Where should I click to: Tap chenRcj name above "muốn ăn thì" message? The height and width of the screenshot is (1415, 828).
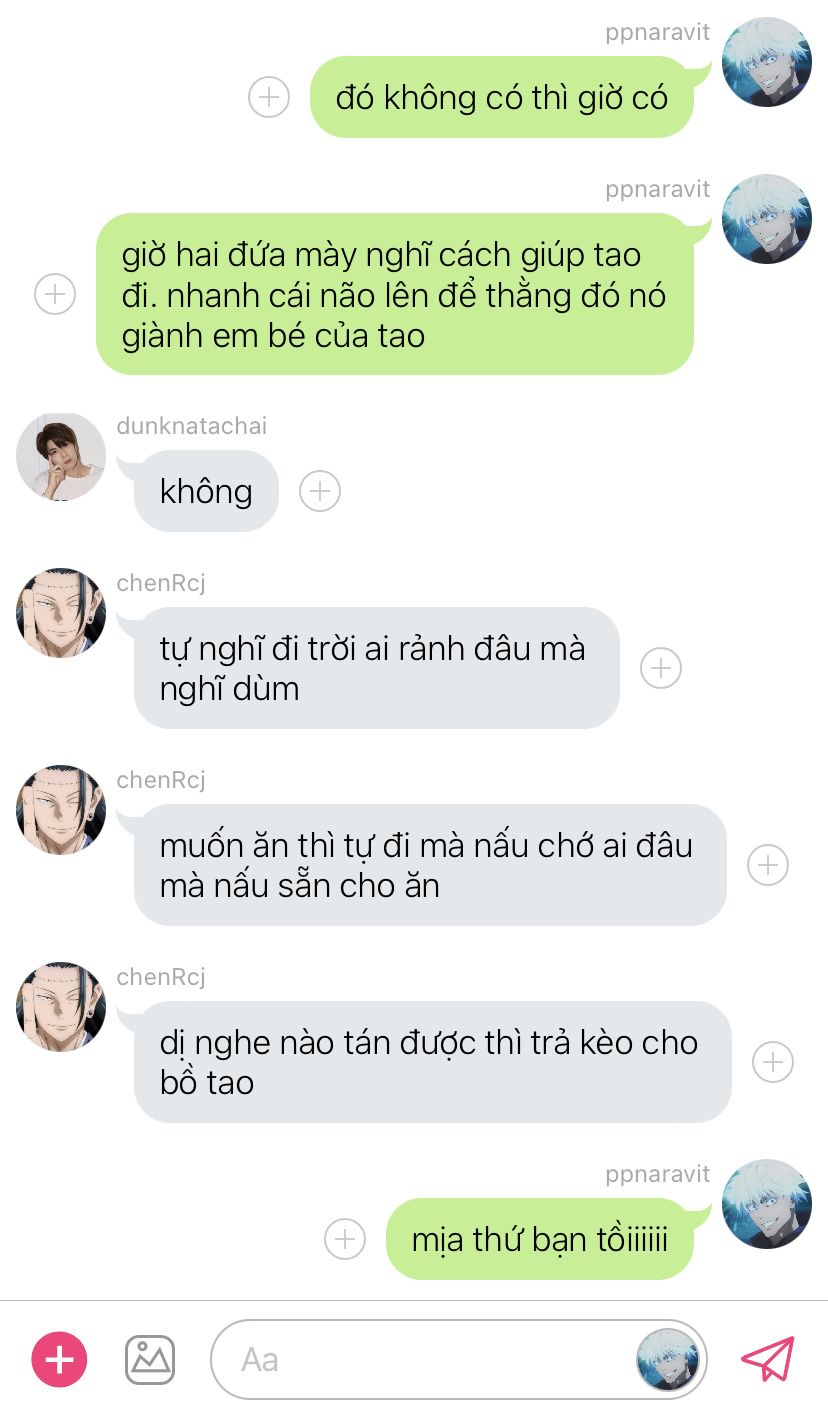click(161, 780)
